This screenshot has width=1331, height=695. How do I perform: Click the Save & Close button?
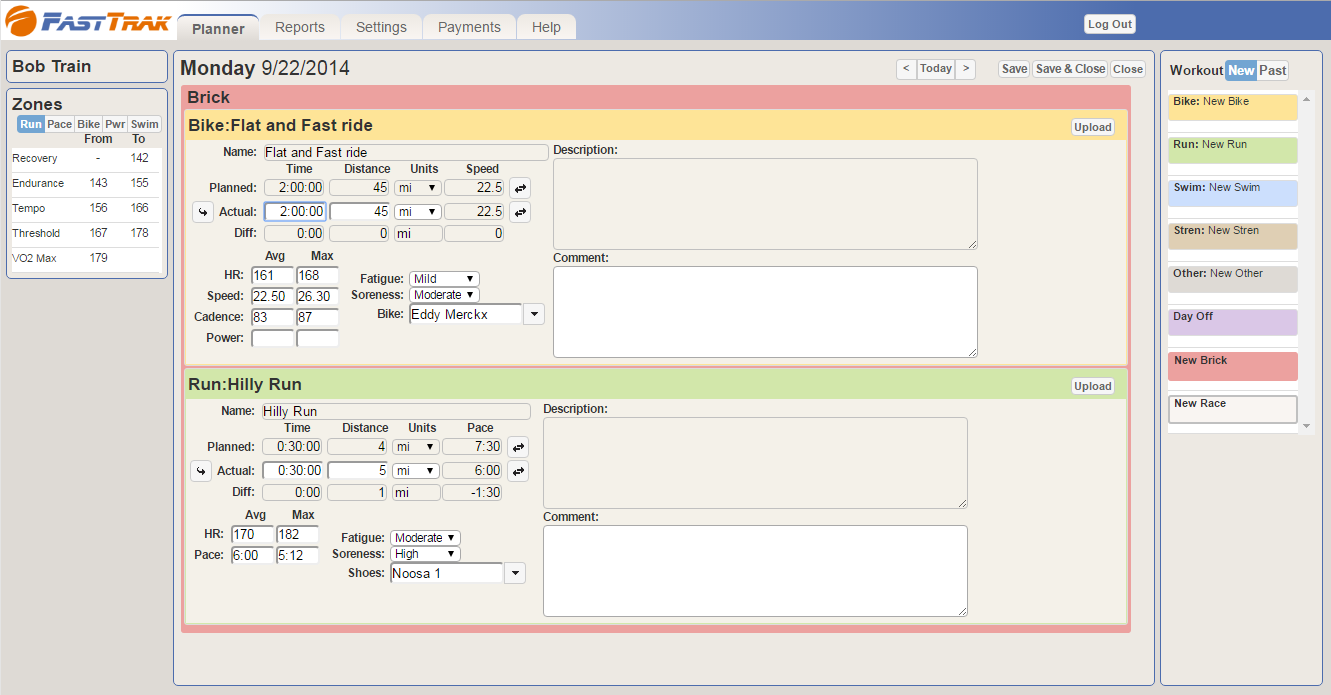pos(1069,69)
